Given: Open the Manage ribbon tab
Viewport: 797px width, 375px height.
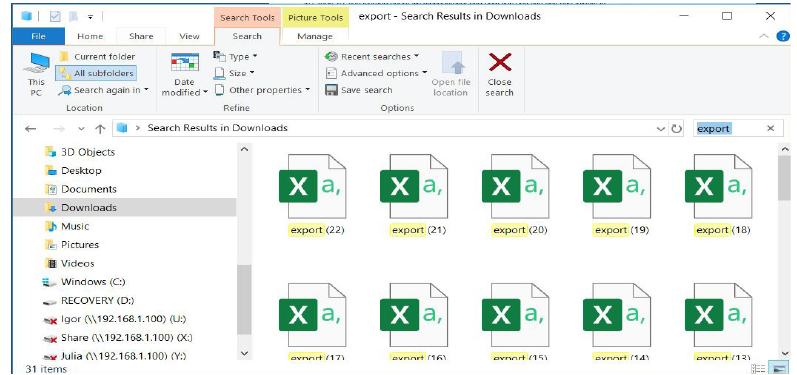Looking at the screenshot, I should pyautogui.click(x=315, y=36).
